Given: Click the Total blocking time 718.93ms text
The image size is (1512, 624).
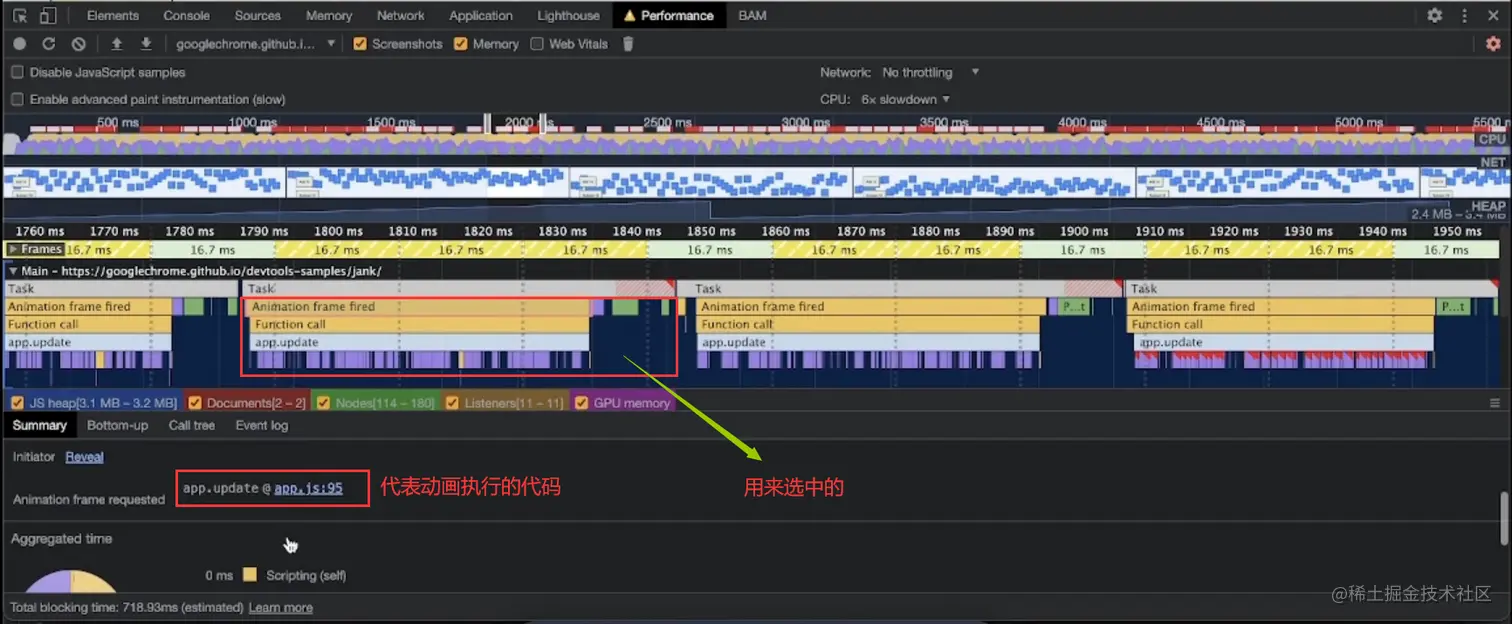Looking at the screenshot, I should 126,608.
